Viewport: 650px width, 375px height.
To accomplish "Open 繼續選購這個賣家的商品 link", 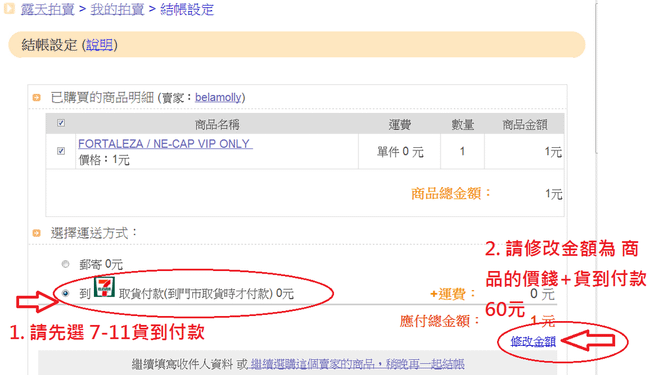I will coord(357,364).
